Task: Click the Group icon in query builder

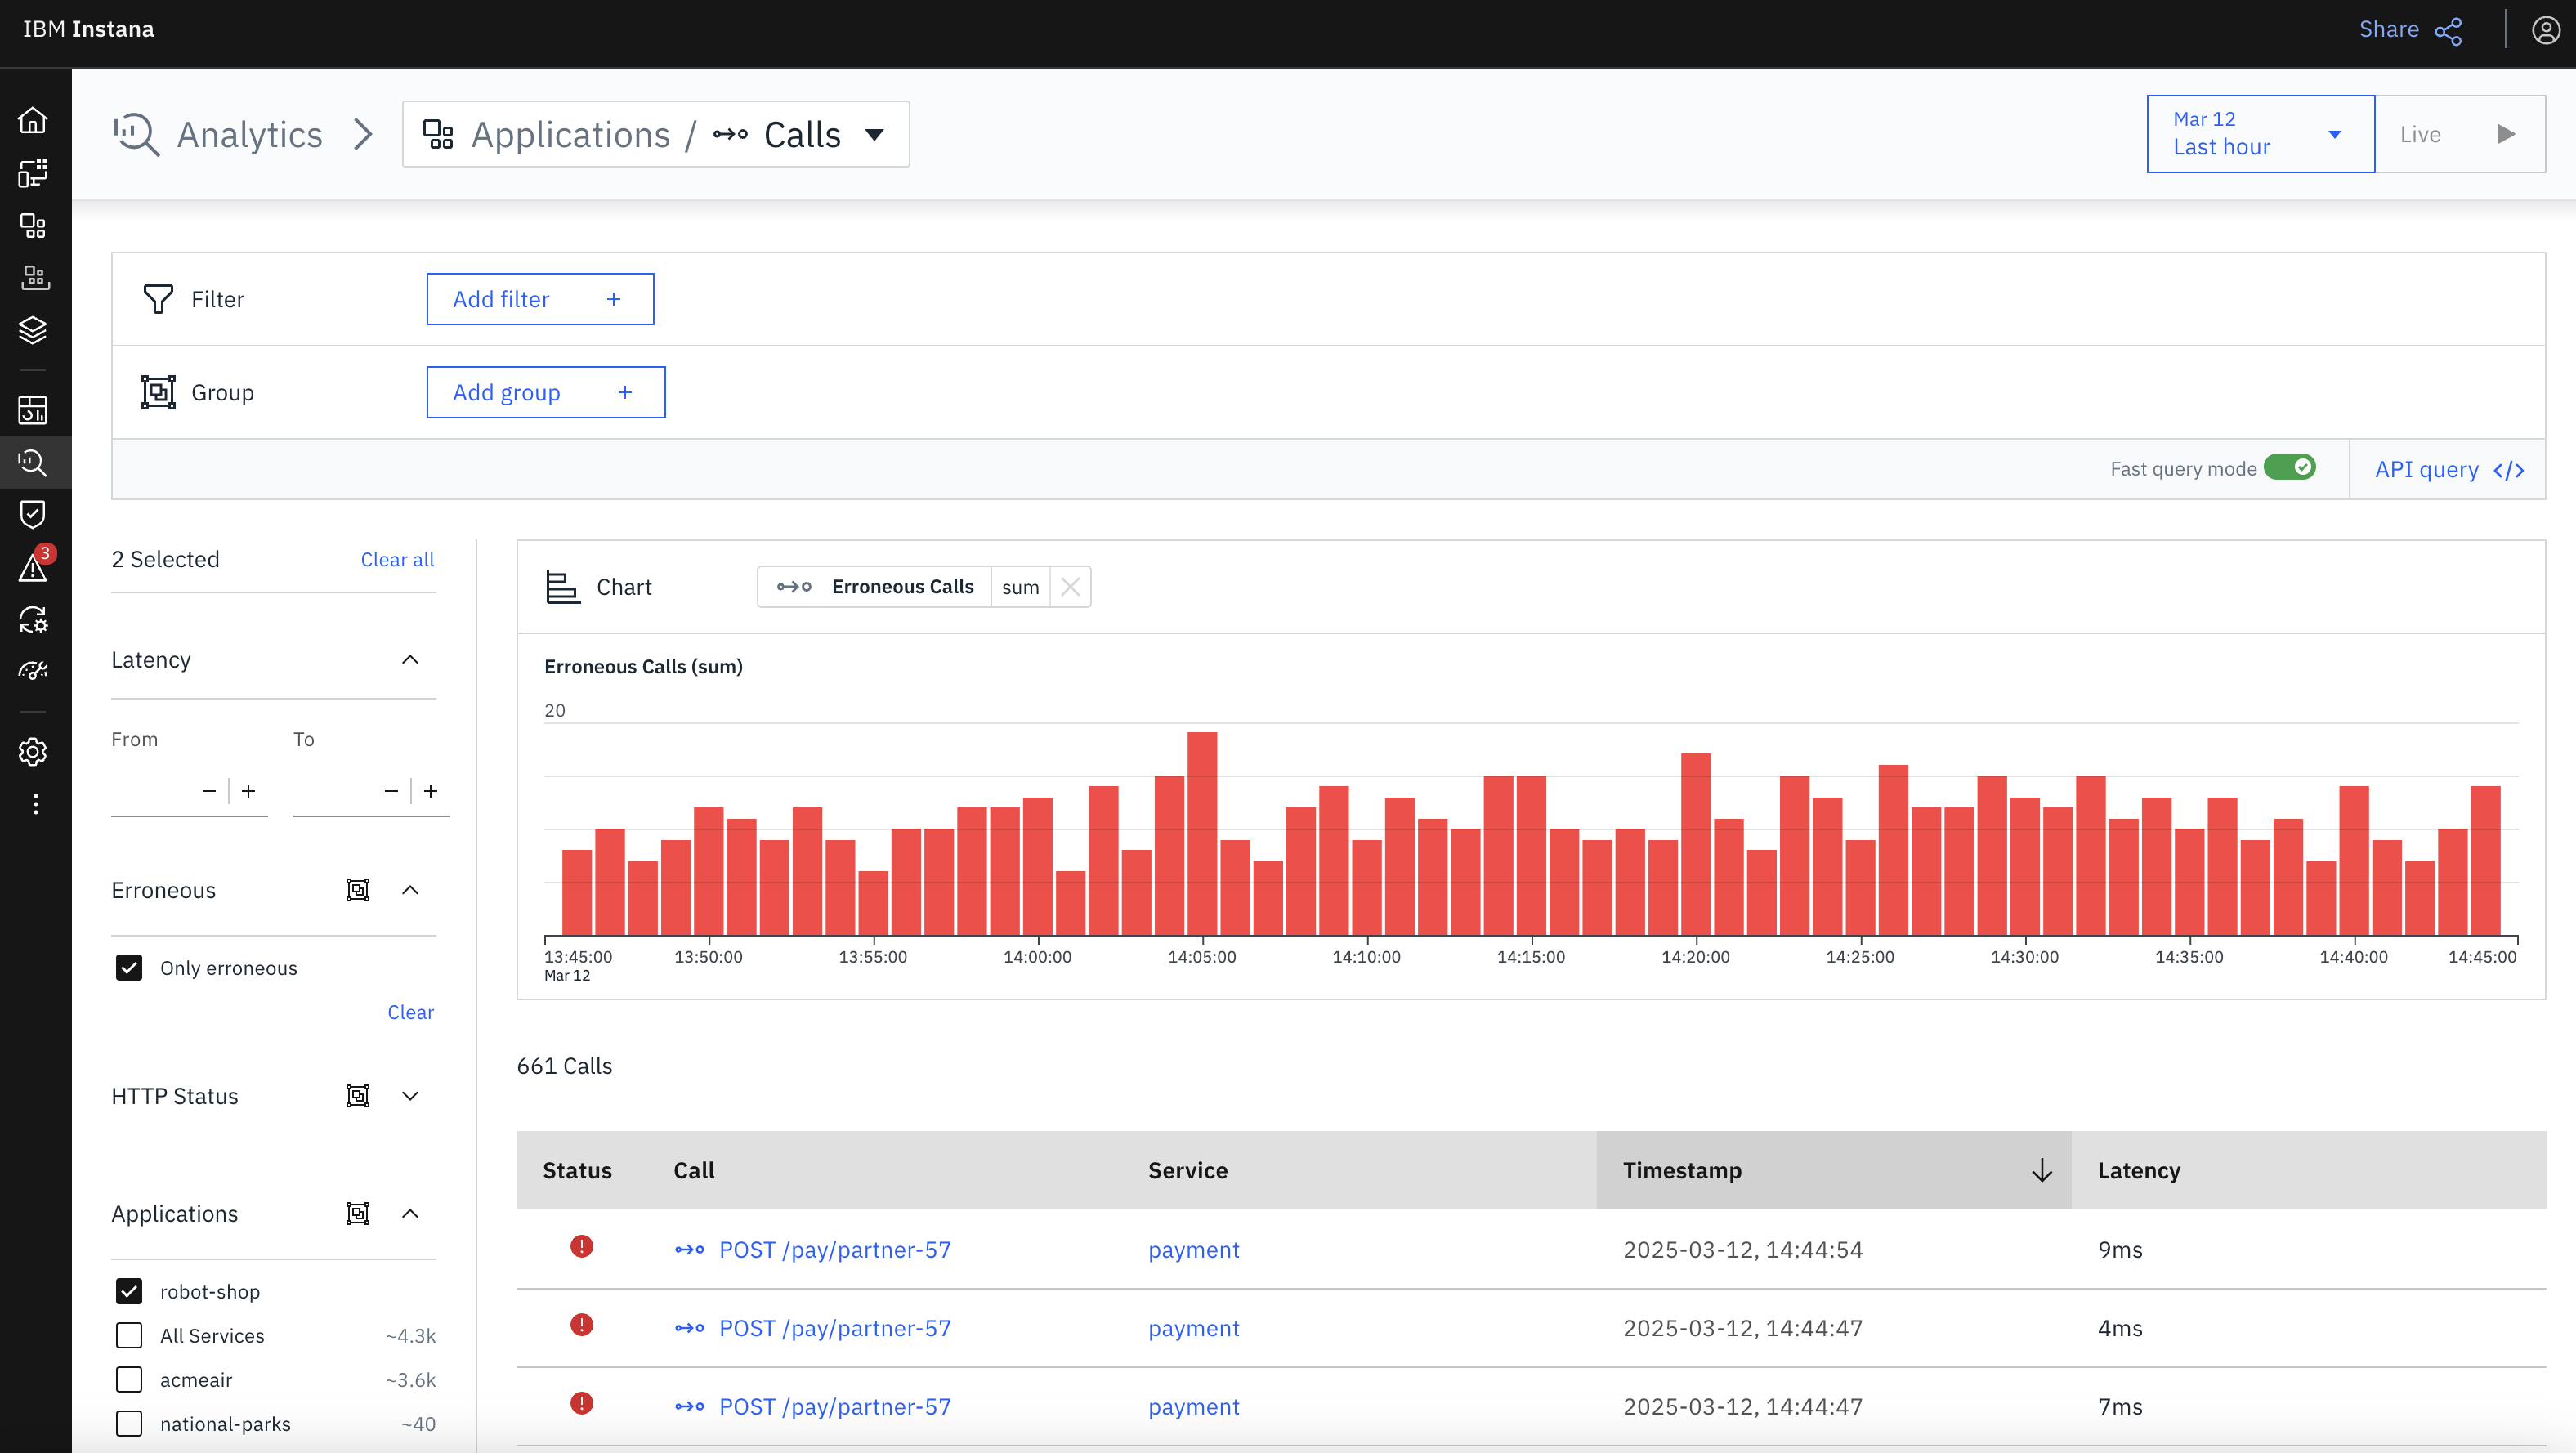Action: (158, 392)
